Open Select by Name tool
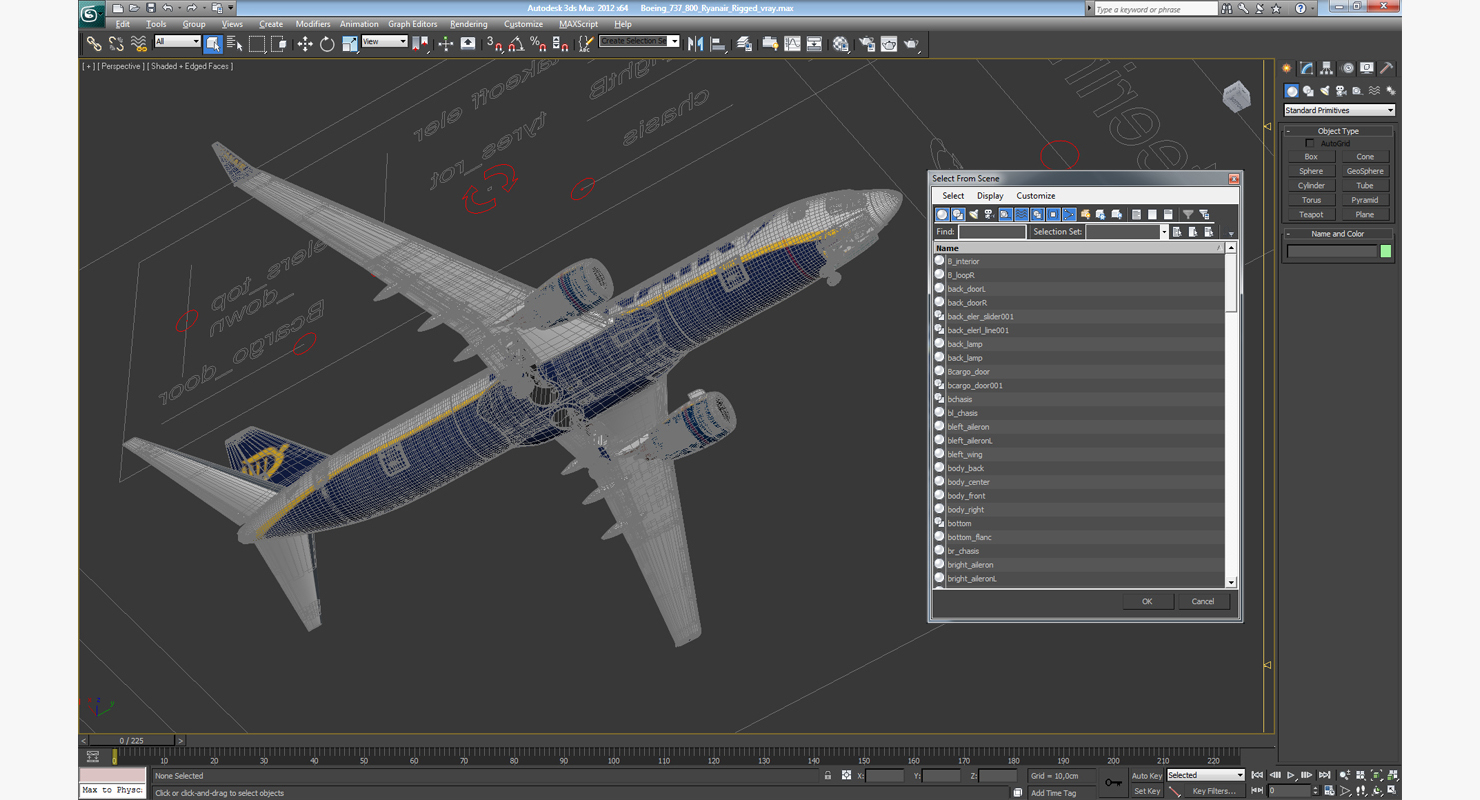 click(235, 44)
